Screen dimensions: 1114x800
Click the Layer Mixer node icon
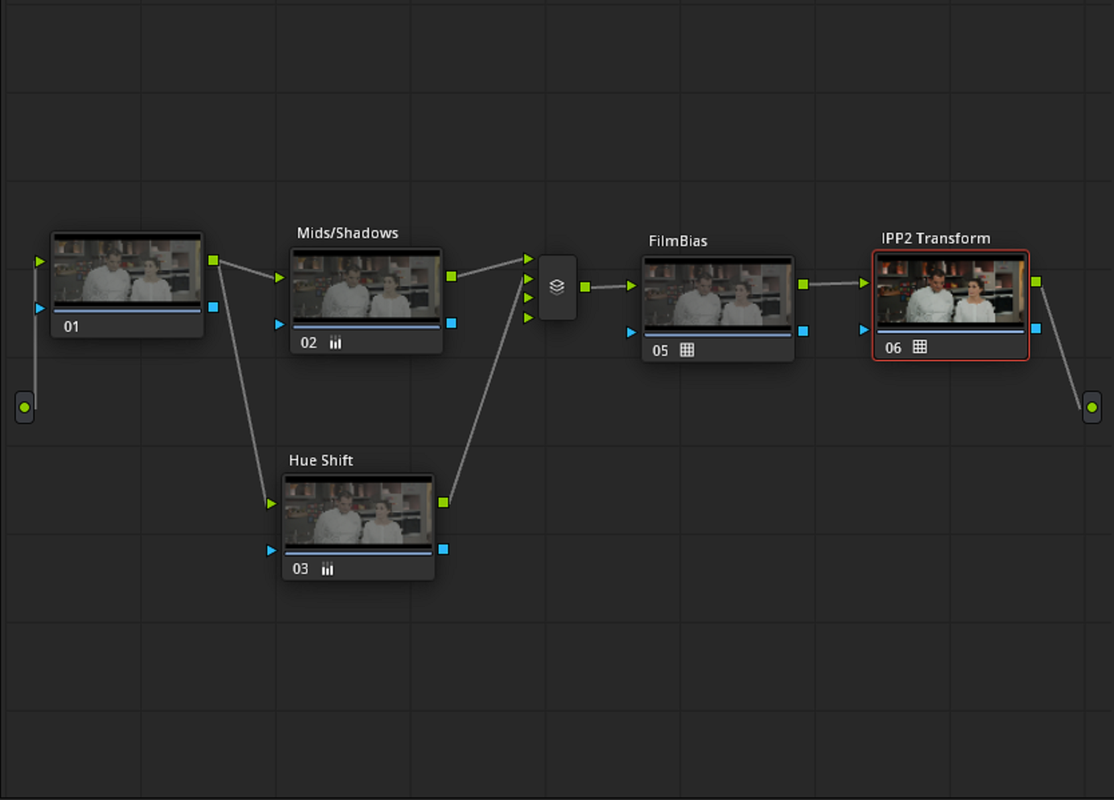click(557, 287)
